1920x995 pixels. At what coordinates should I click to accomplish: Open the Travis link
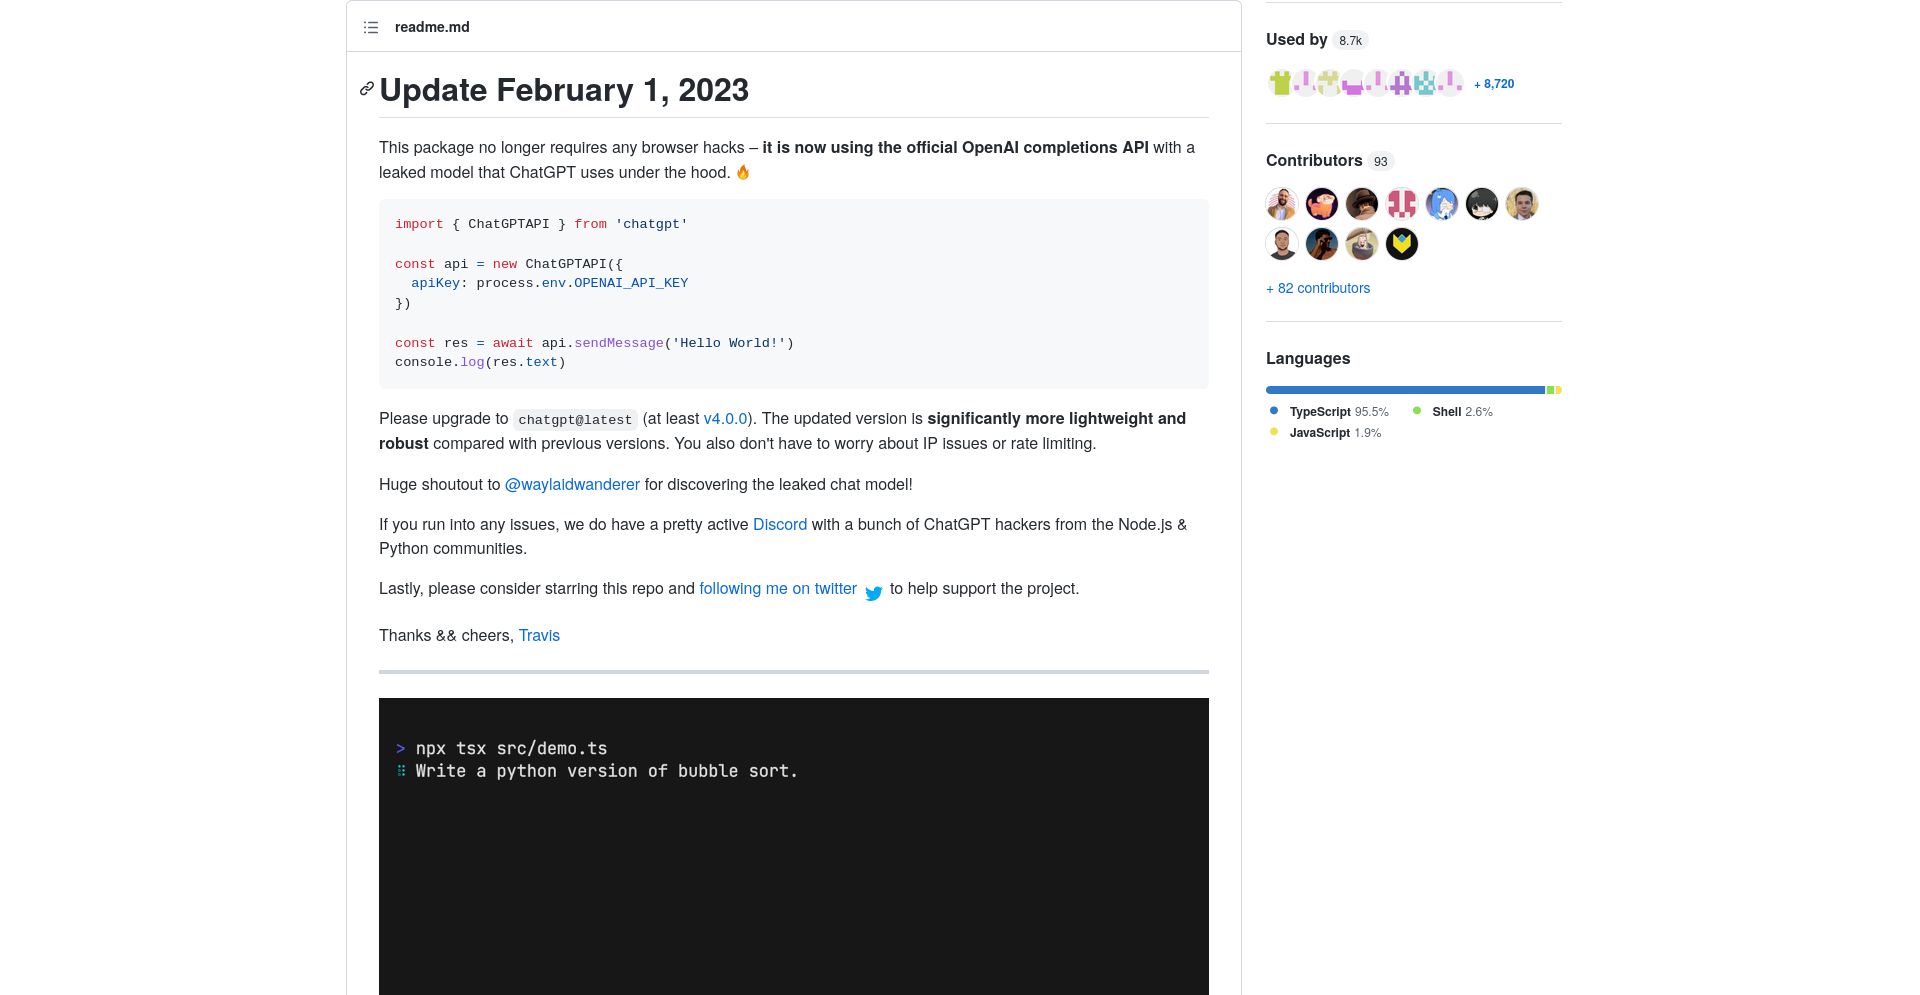(539, 635)
